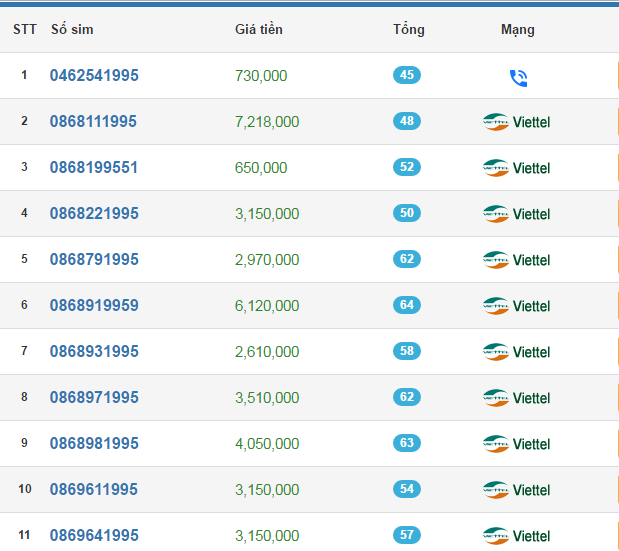This screenshot has width=619, height=551.
Task: Select SIM number 0868981995
Action: [x=94, y=444]
